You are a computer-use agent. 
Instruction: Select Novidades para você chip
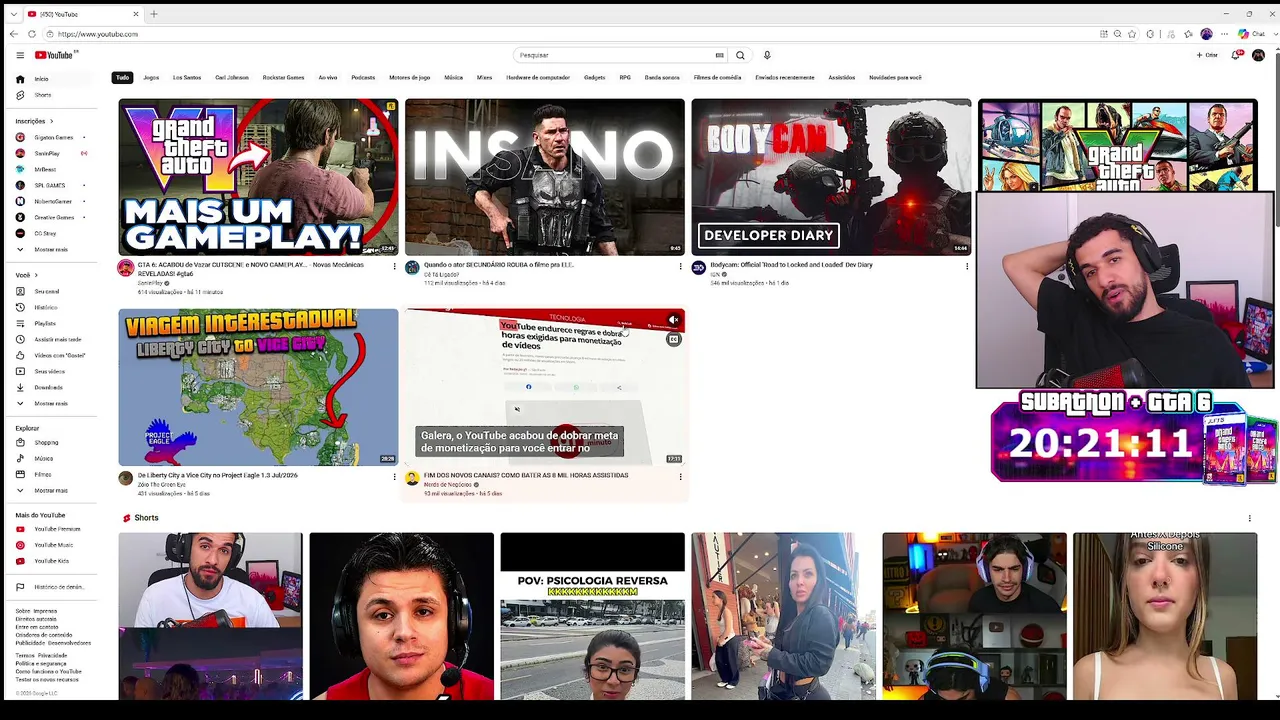click(x=895, y=77)
